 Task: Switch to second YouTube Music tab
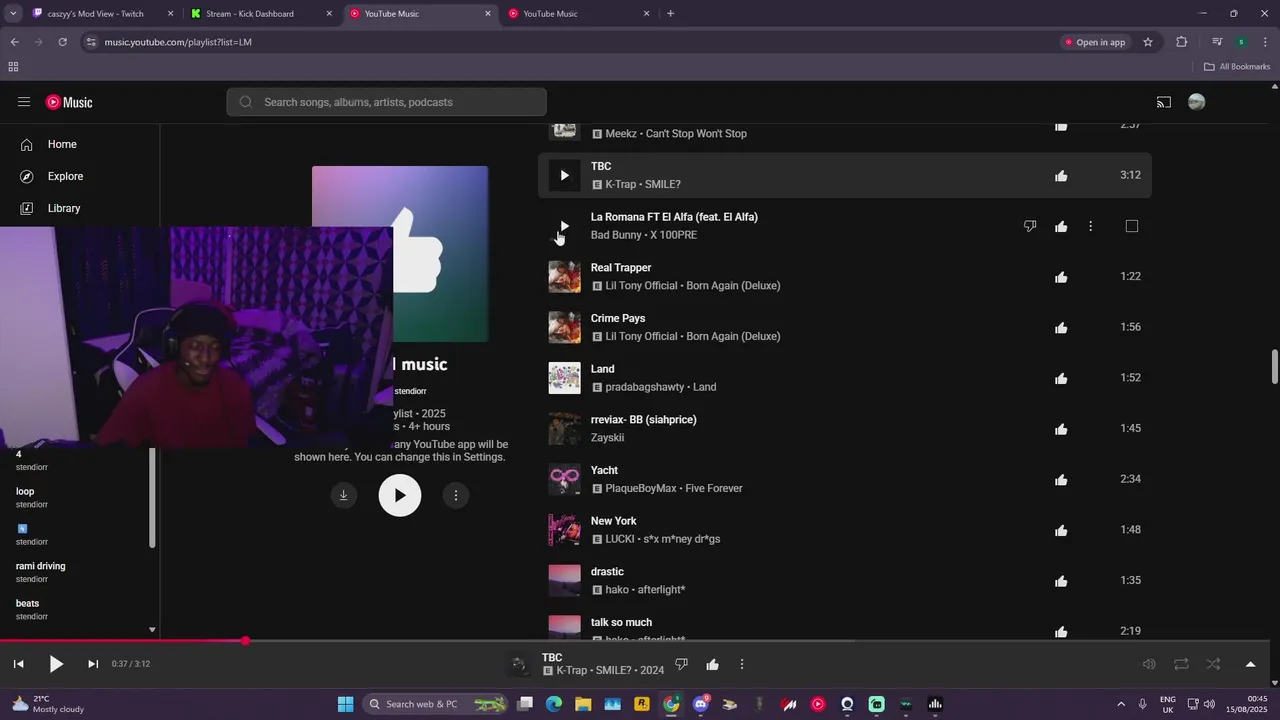tap(578, 14)
